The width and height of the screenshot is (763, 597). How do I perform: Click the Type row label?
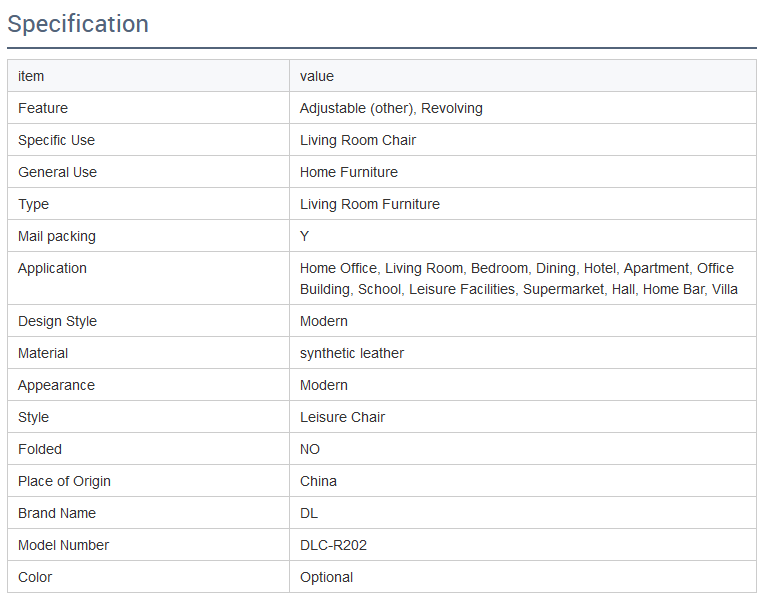tap(34, 204)
